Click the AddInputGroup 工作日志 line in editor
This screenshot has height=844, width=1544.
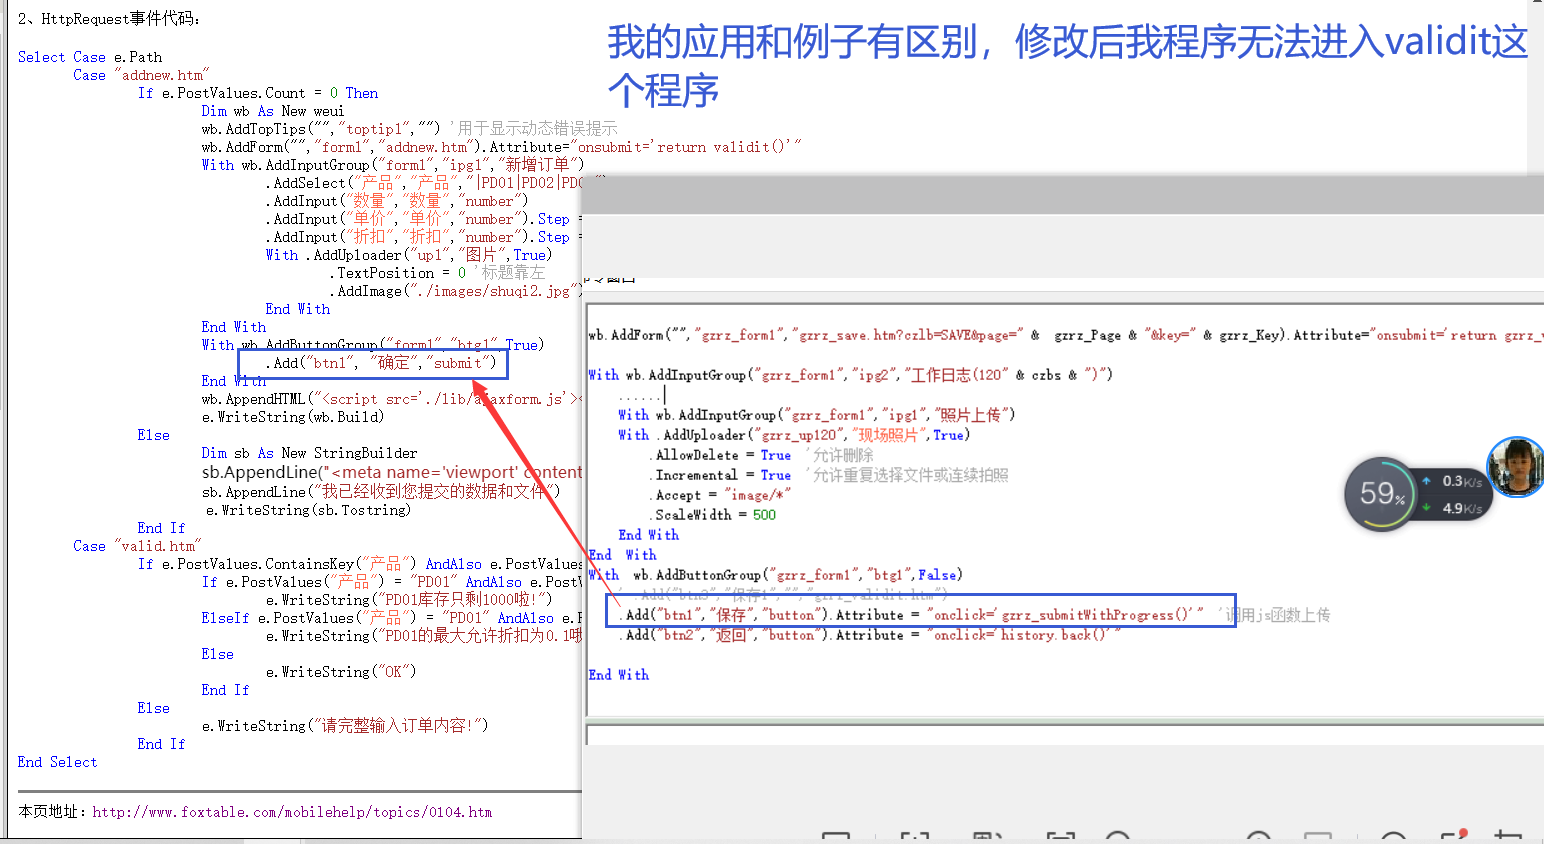pyautogui.click(x=850, y=375)
